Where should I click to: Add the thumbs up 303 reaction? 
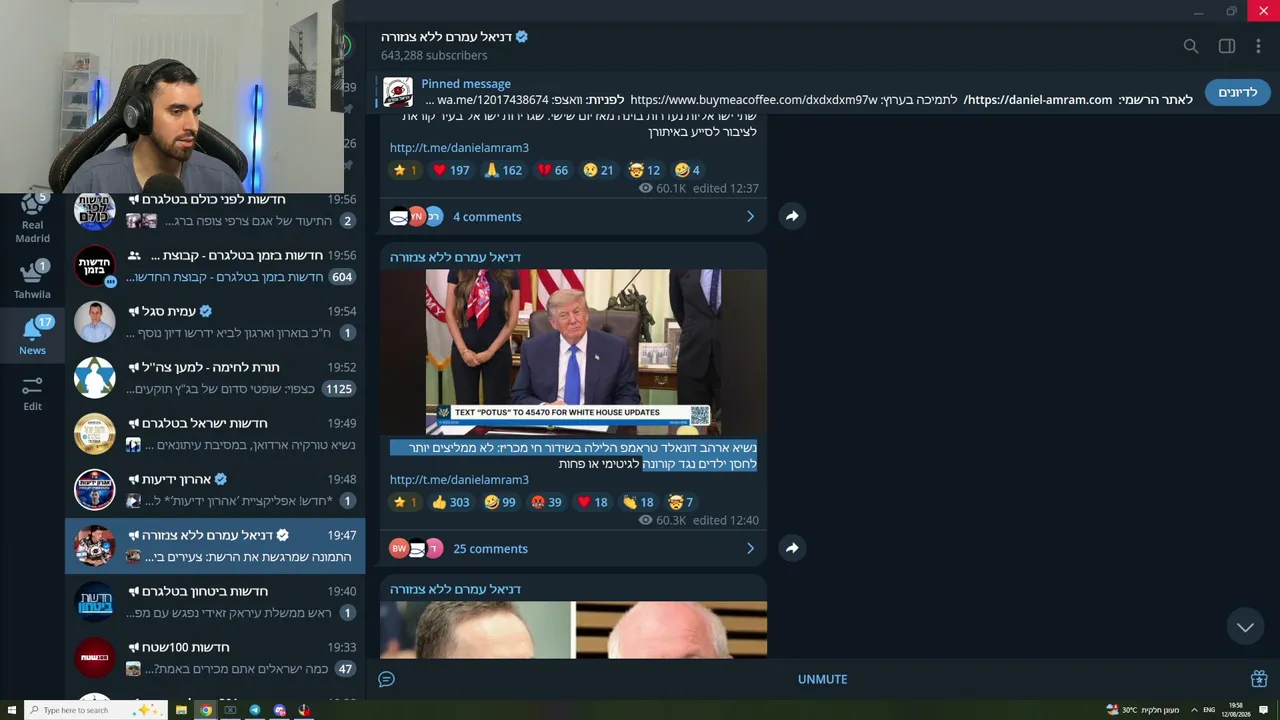[450, 502]
